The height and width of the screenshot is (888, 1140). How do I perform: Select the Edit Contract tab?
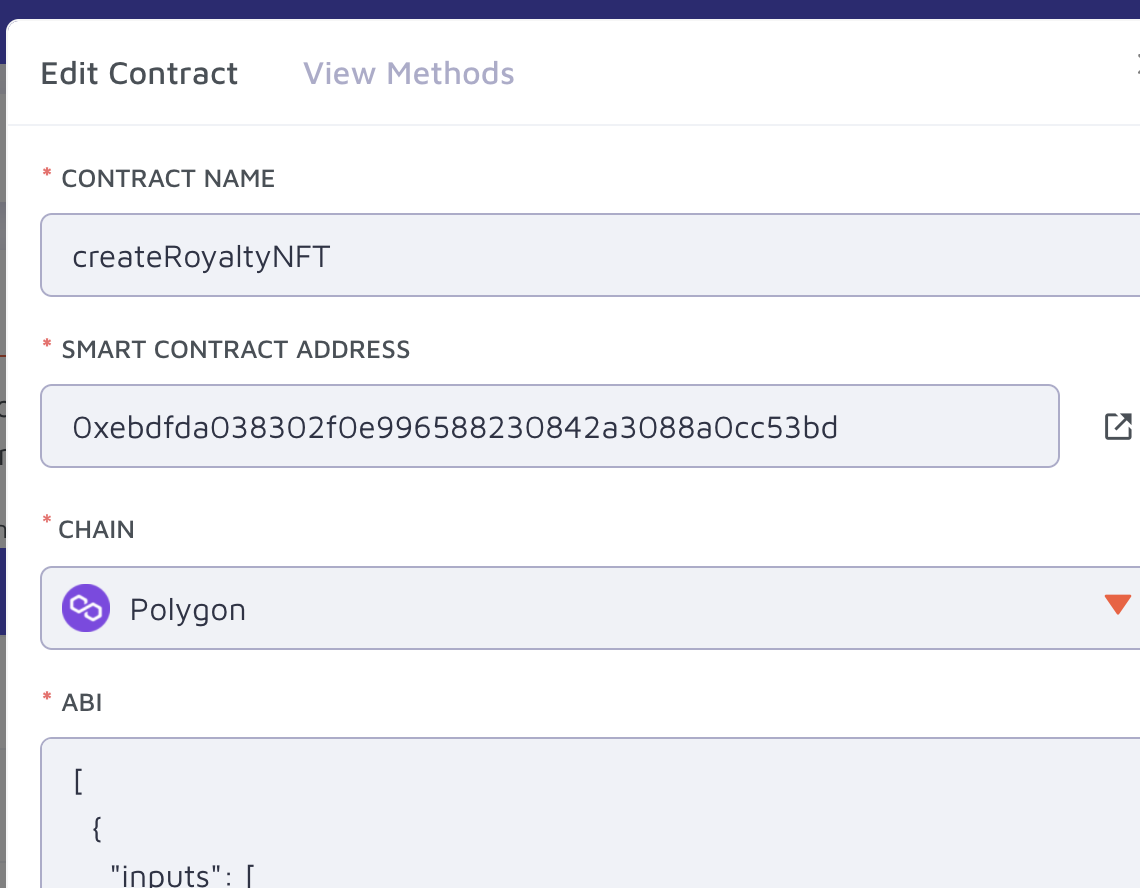(x=139, y=73)
